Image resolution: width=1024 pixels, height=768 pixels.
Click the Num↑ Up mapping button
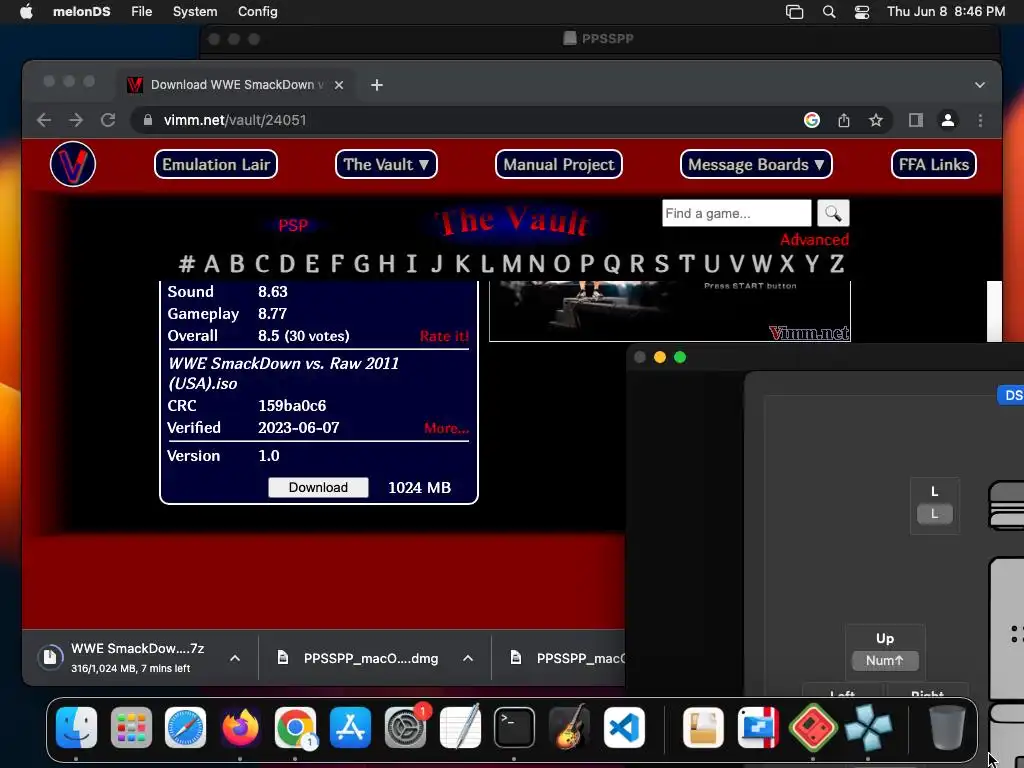coord(885,661)
